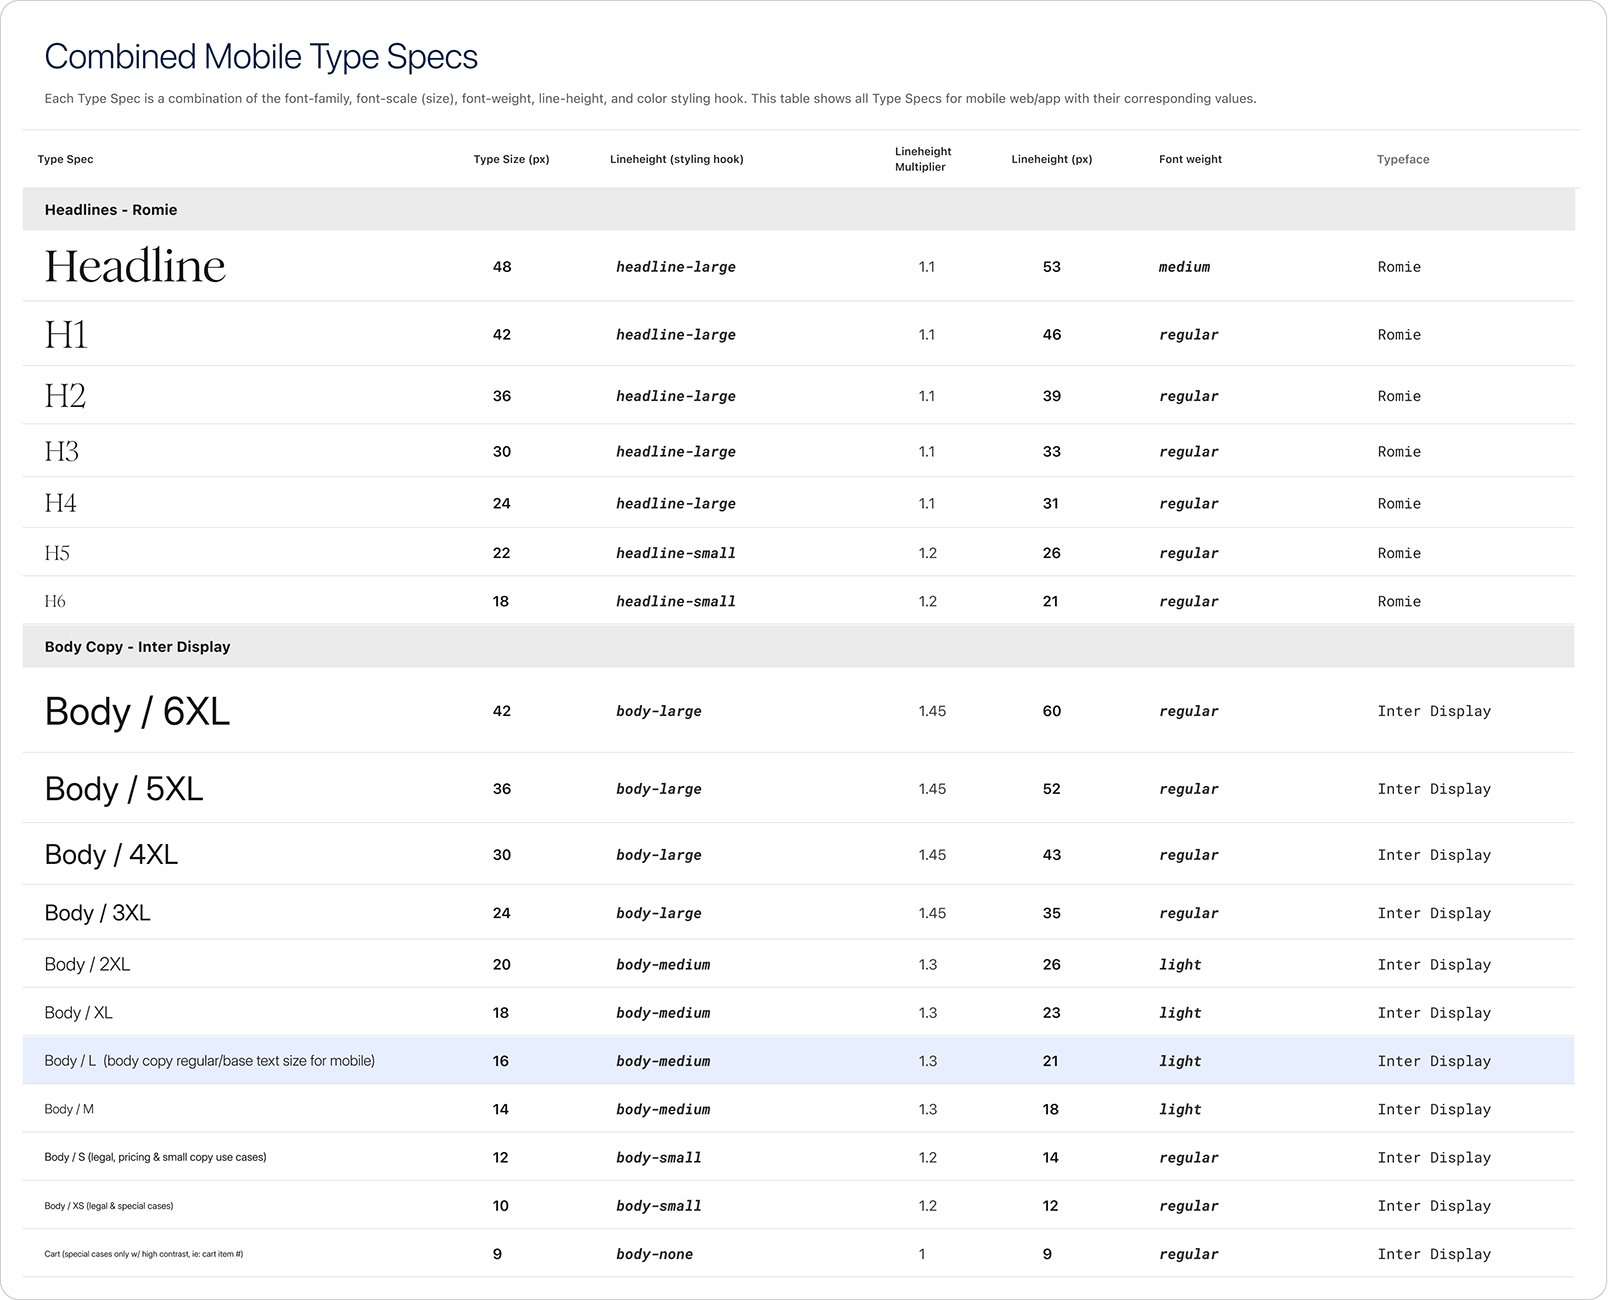Select the 'H3' type spec sample
Image resolution: width=1618 pixels, height=1300 pixels.
pyautogui.click(x=61, y=452)
